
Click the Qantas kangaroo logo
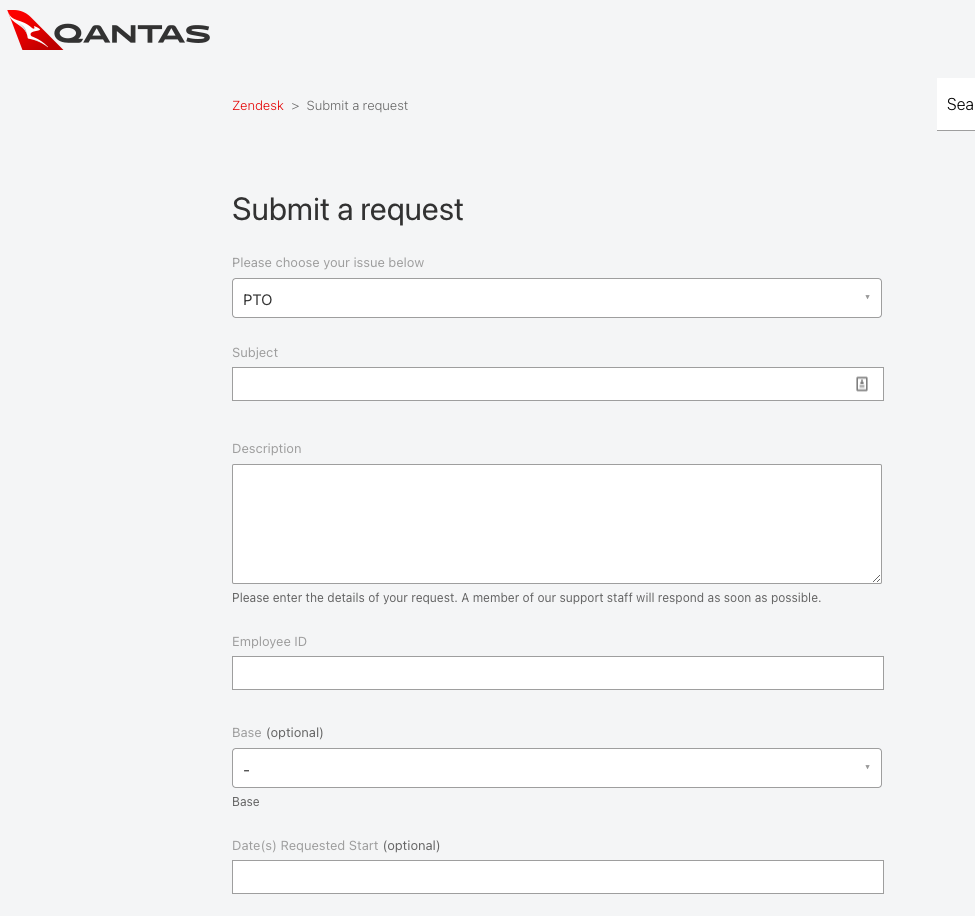coord(30,30)
